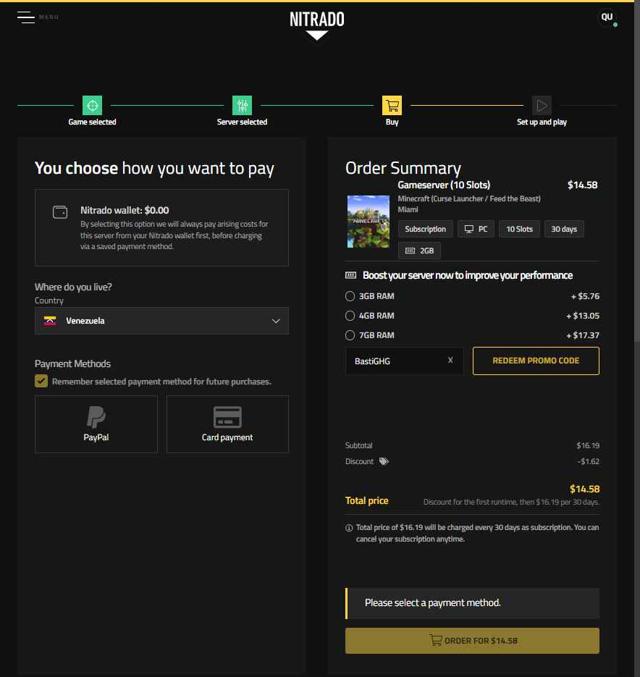640x677 pixels.
Task: Click the Menu label text
Action: (49, 17)
